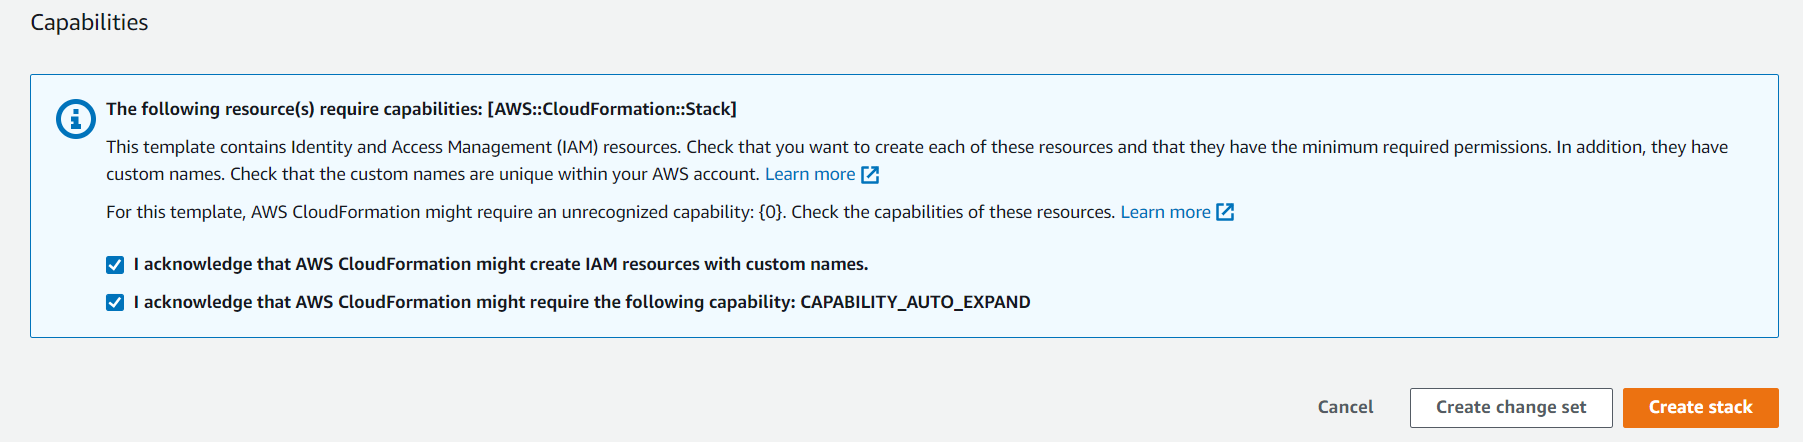Click the IAM custom names acknowledgment label
The height and width of the screenshot is (442, 1803).
pos(500,264)
